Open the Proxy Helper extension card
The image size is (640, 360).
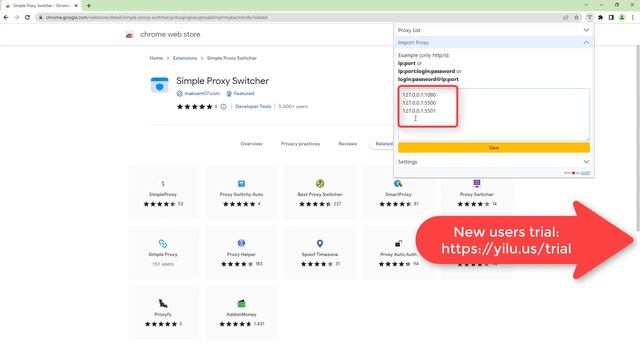241,253
